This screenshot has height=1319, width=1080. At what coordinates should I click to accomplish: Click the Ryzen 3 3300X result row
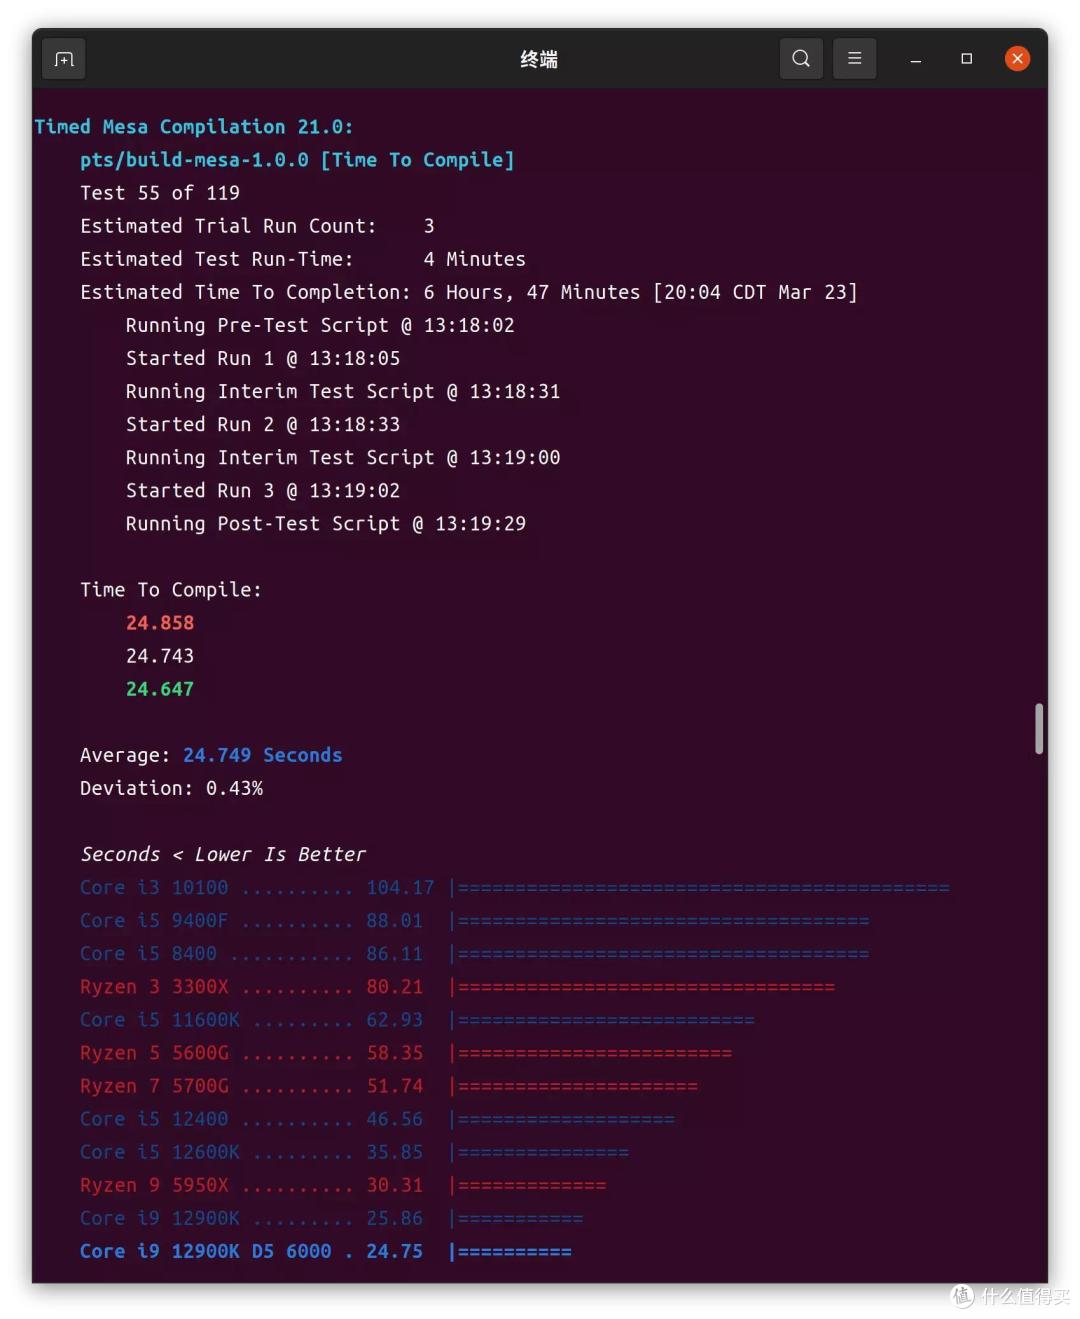(458, 986)
